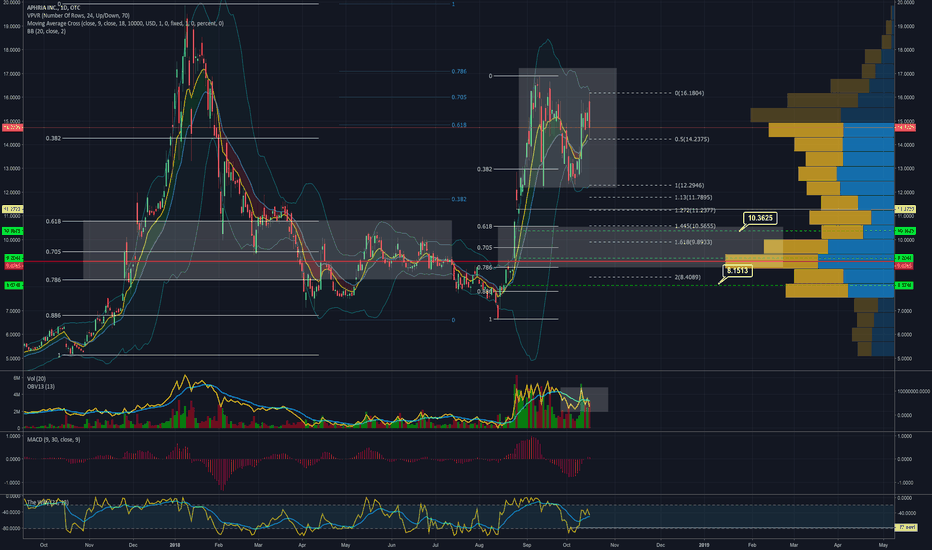
Task: Select the 1.272(11.2377) extension level label
Action: 695,210
